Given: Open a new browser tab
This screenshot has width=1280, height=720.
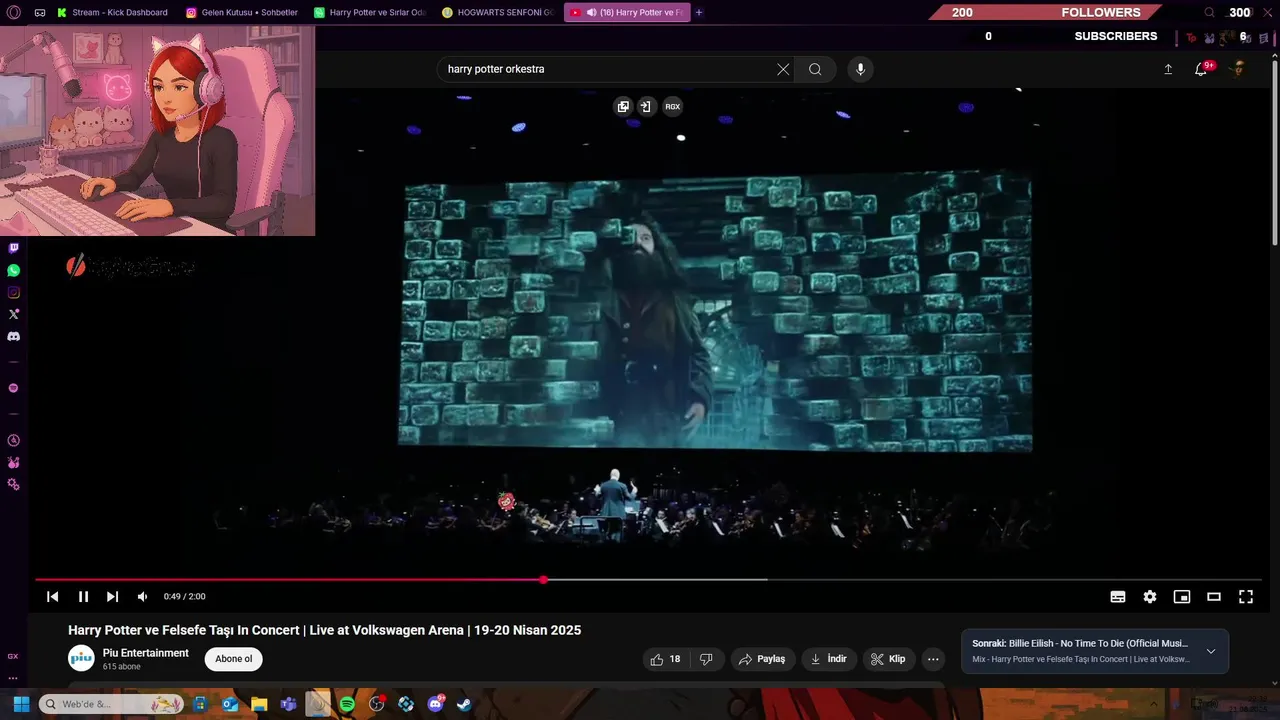Looking at the screenshot, I should tap(699, 12).
